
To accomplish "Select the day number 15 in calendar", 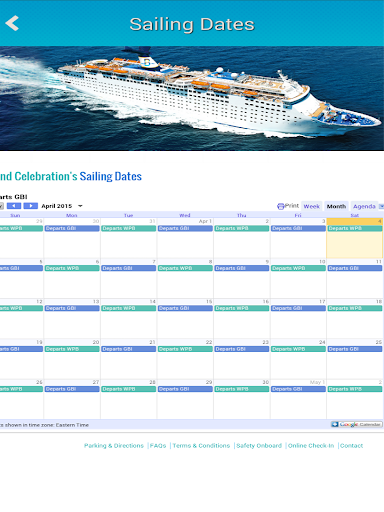I will [x=209, y=302].
